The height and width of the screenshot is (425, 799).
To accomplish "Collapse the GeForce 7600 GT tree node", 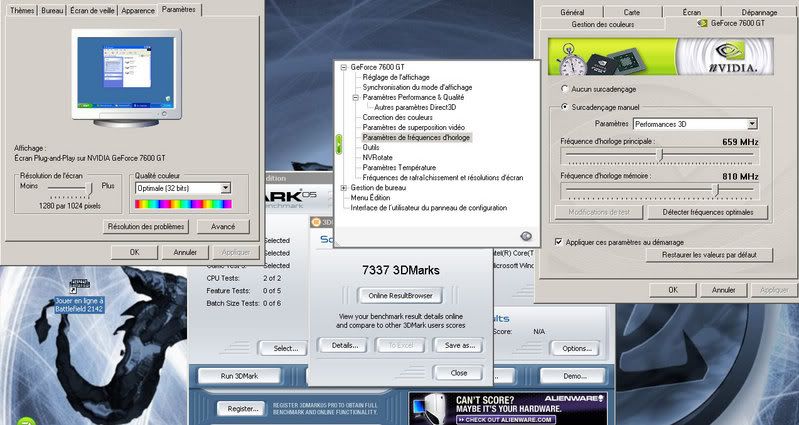I will tap(343, 67).
